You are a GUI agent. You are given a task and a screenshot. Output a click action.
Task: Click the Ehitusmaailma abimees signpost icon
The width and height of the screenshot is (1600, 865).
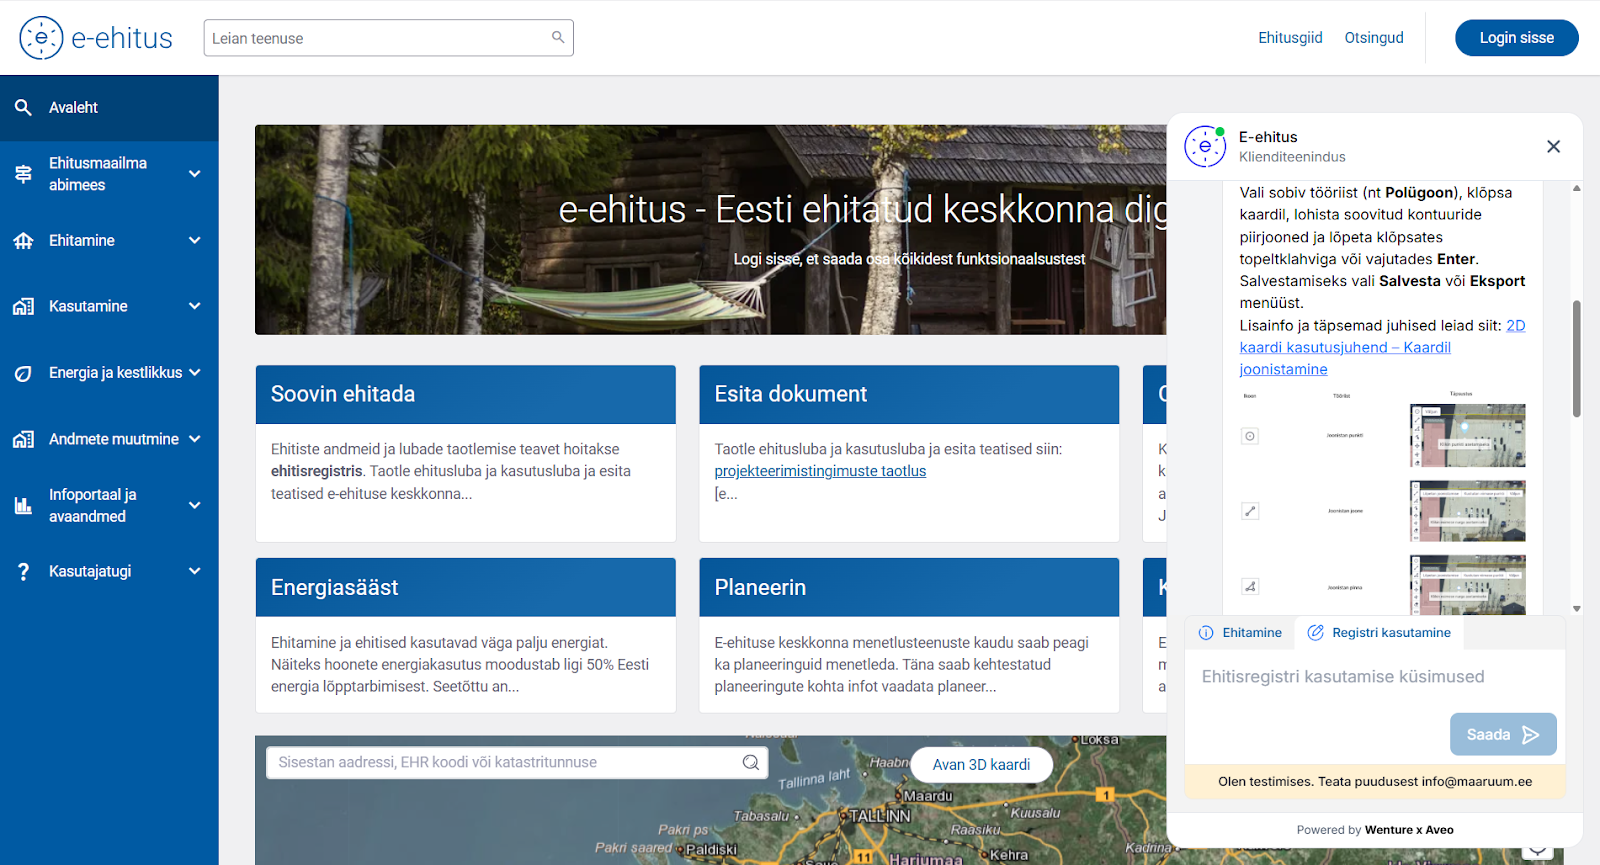point(23,174)
